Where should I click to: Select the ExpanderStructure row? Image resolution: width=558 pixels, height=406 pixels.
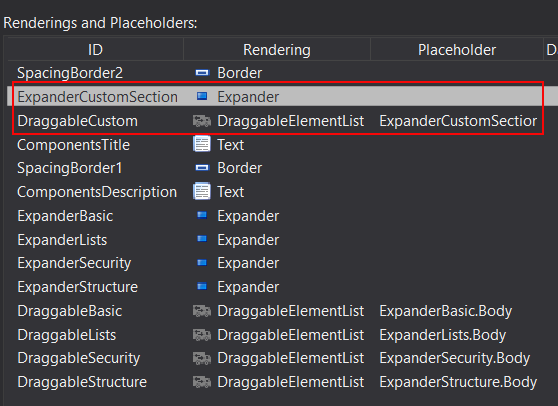tap(283, 287)
